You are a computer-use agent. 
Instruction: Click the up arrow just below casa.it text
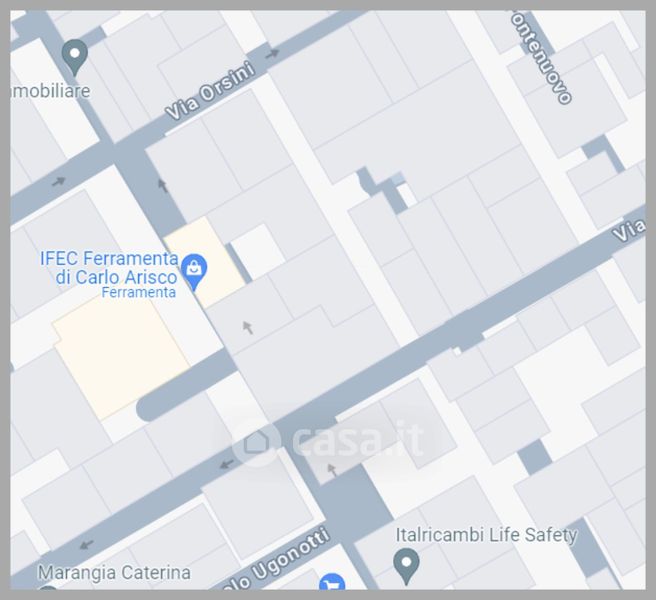pyautogui.click(x=332, y=470)
